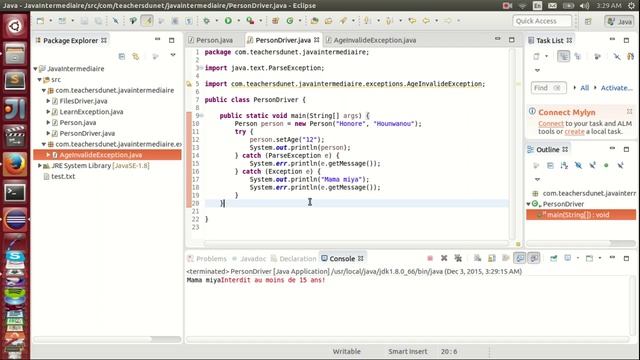
Task: Open Outline View Menu dropdown arrow
Action: pos(537,179)
